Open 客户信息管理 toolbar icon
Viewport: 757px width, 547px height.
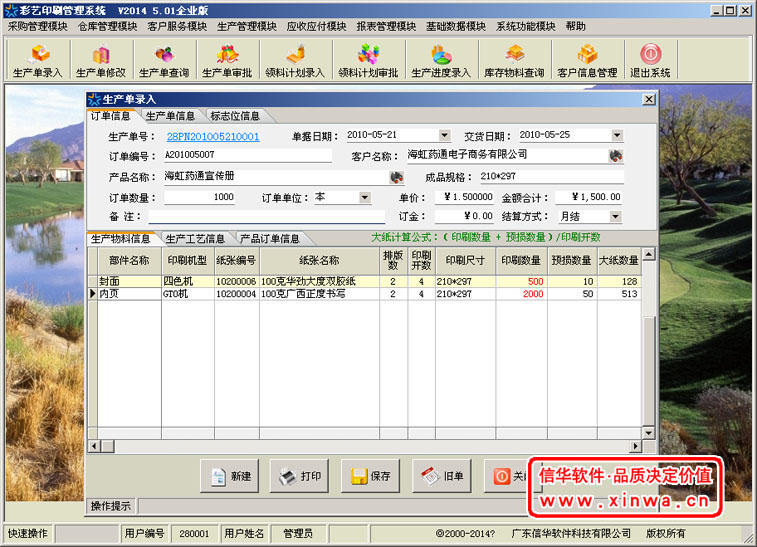[587, 60]
